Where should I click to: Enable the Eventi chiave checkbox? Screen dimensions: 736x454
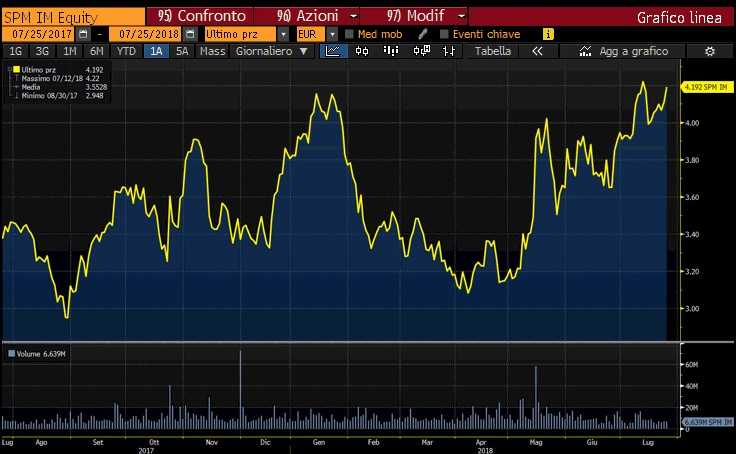coord(444,34)
